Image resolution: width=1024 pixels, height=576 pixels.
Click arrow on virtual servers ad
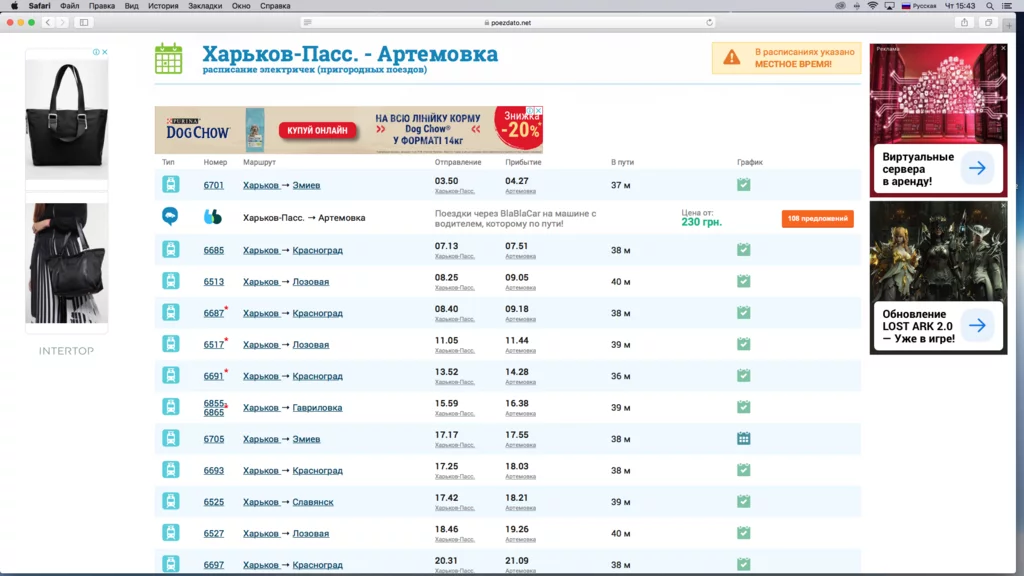977,168
